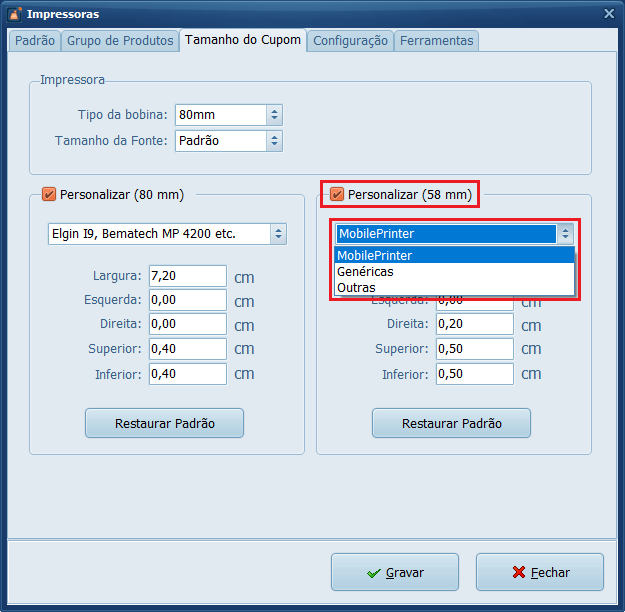Open the Tipo da bobina dropdown
The width and height of the screenshot is (625, 612).
pyautogui.click(x=274, y=115)
